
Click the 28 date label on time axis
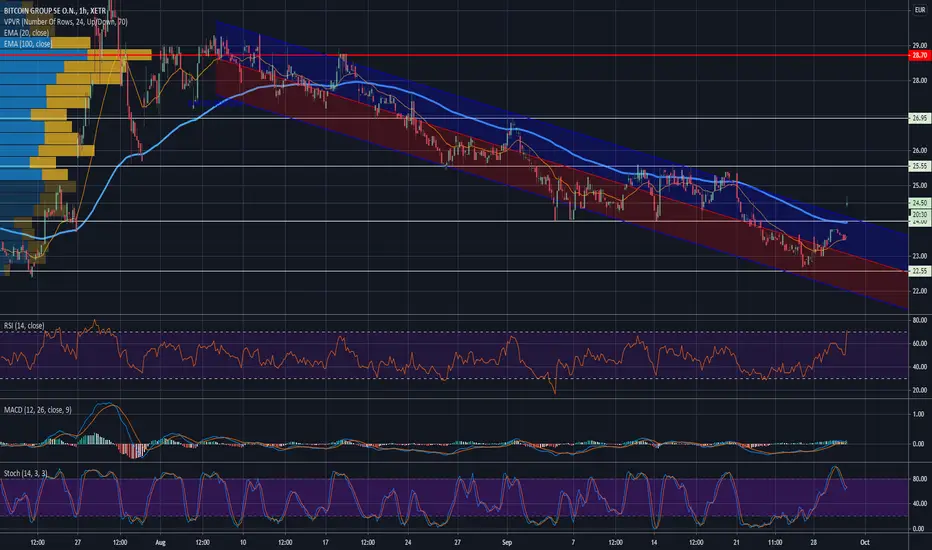[x=813, y=542]
